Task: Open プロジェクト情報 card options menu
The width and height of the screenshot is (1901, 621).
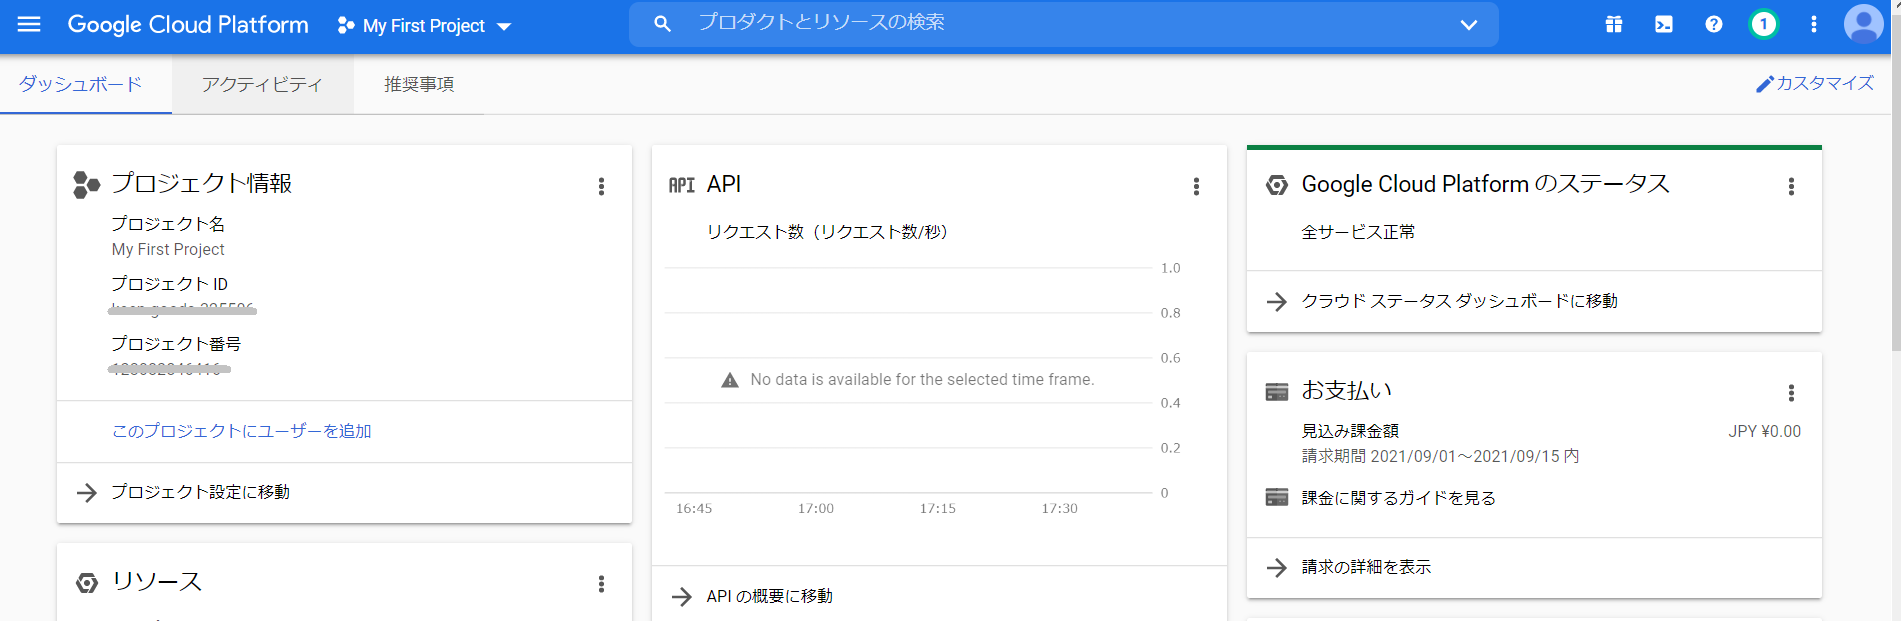Action: coord(601,186)
